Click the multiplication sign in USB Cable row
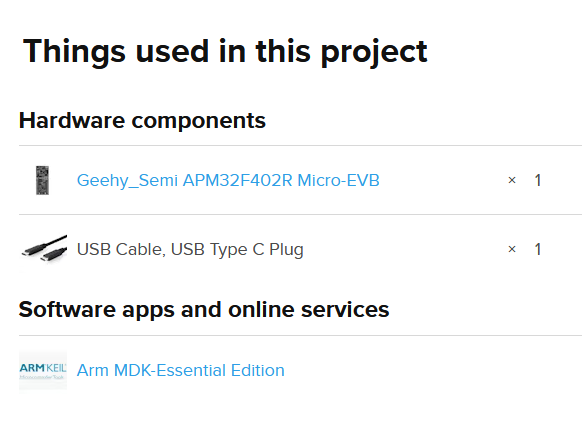Screen dimensions: 582x421 click(512, 249)
